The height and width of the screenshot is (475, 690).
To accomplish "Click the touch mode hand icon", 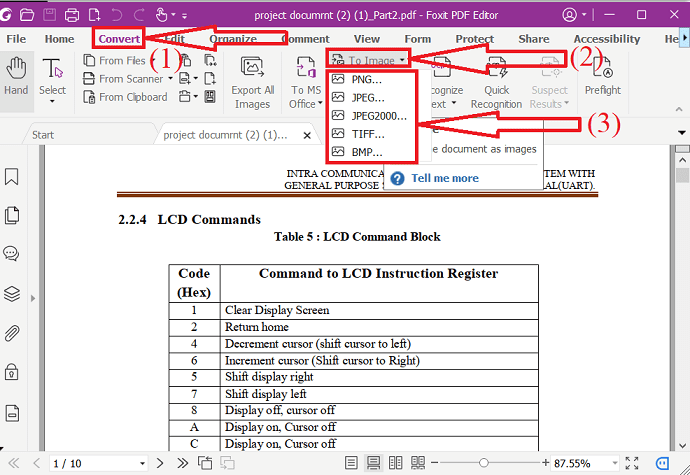I will [x=161, y=15].
